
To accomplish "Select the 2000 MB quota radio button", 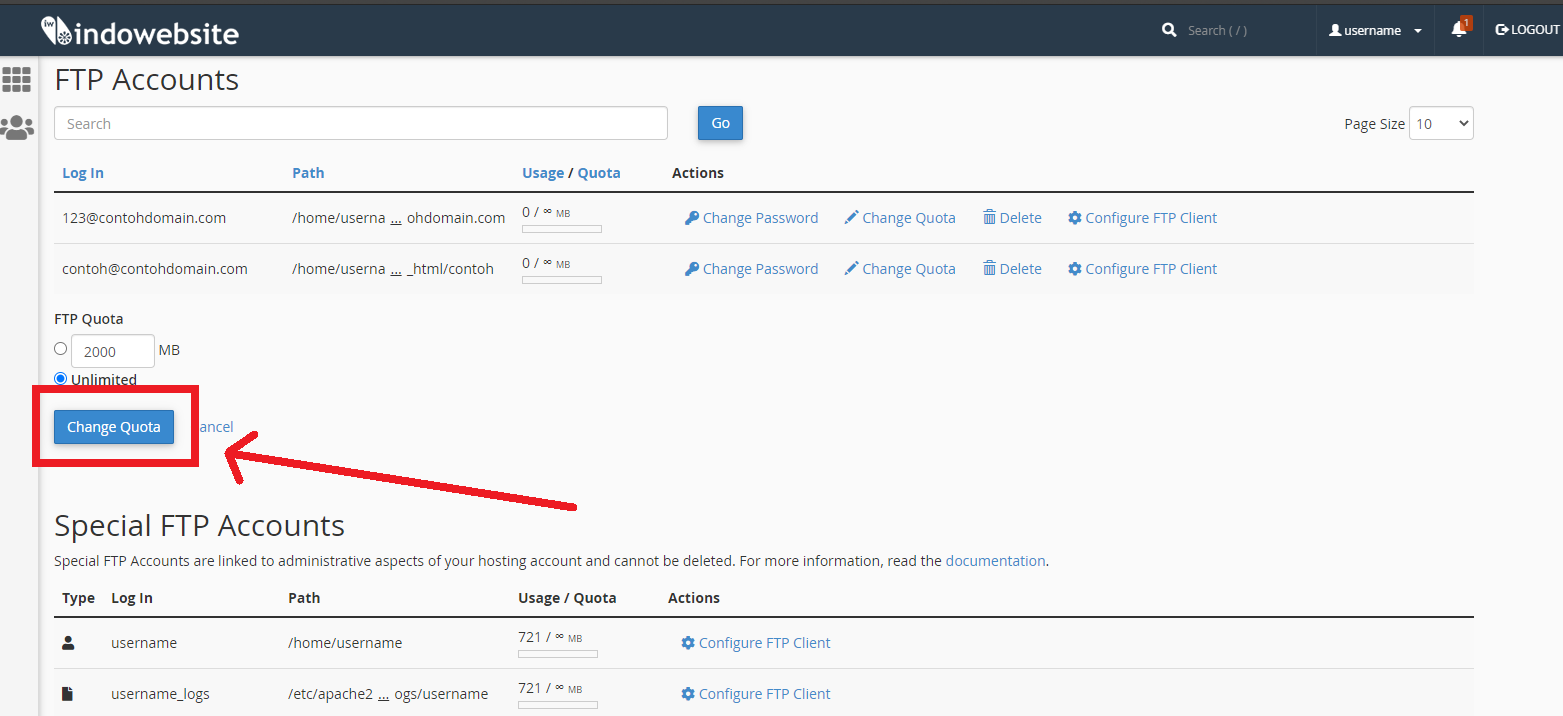I will (x=61, y=349).
